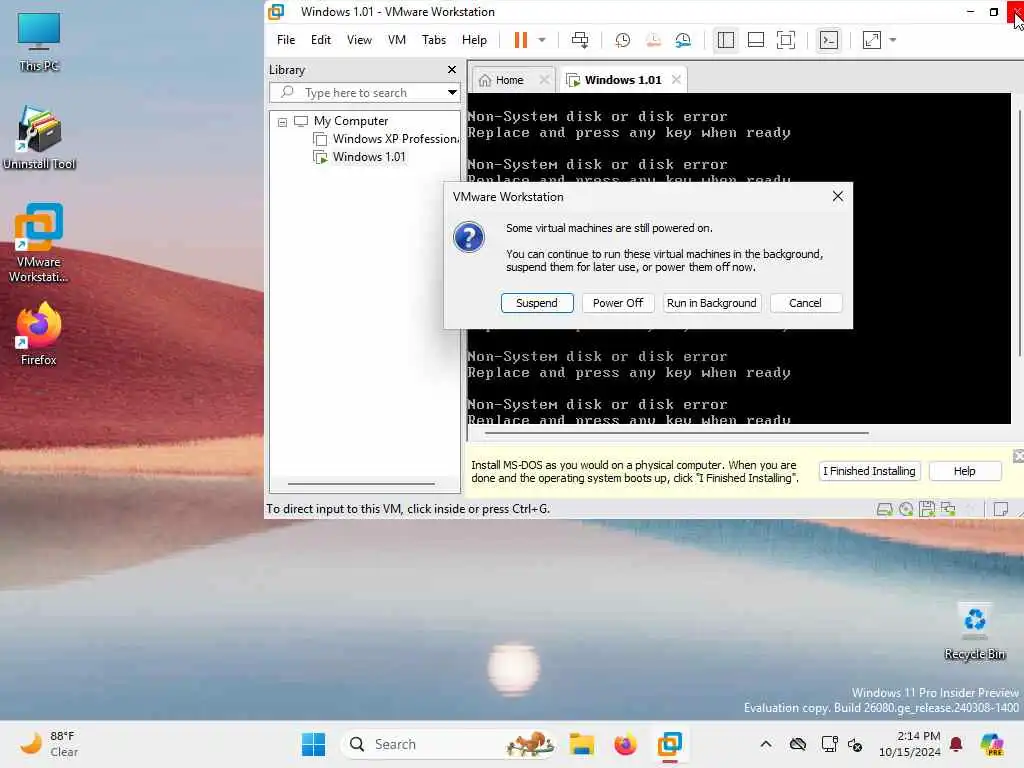Click the revert to snapshot toolbar icon

652,40
